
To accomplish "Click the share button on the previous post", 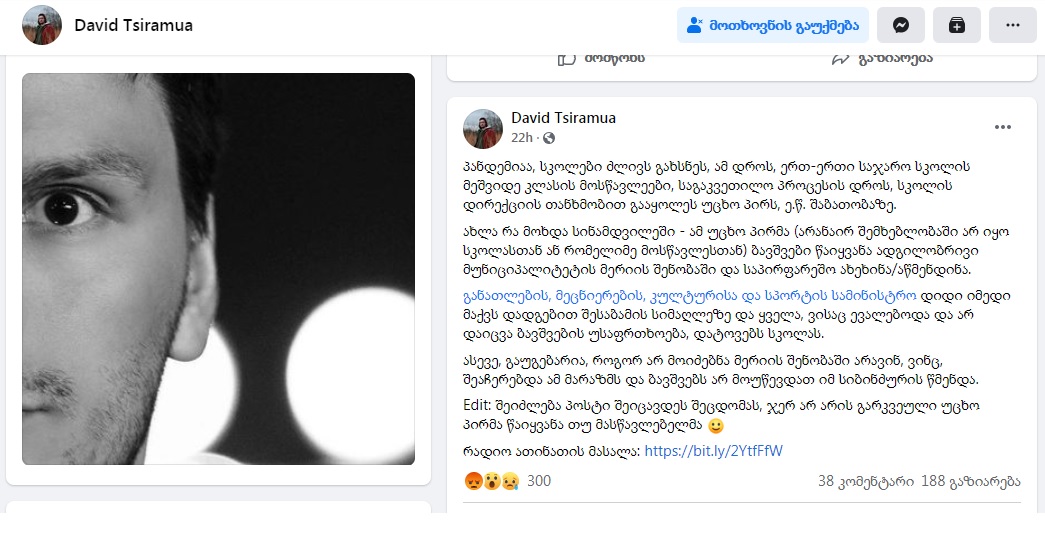I will (881, 59).
